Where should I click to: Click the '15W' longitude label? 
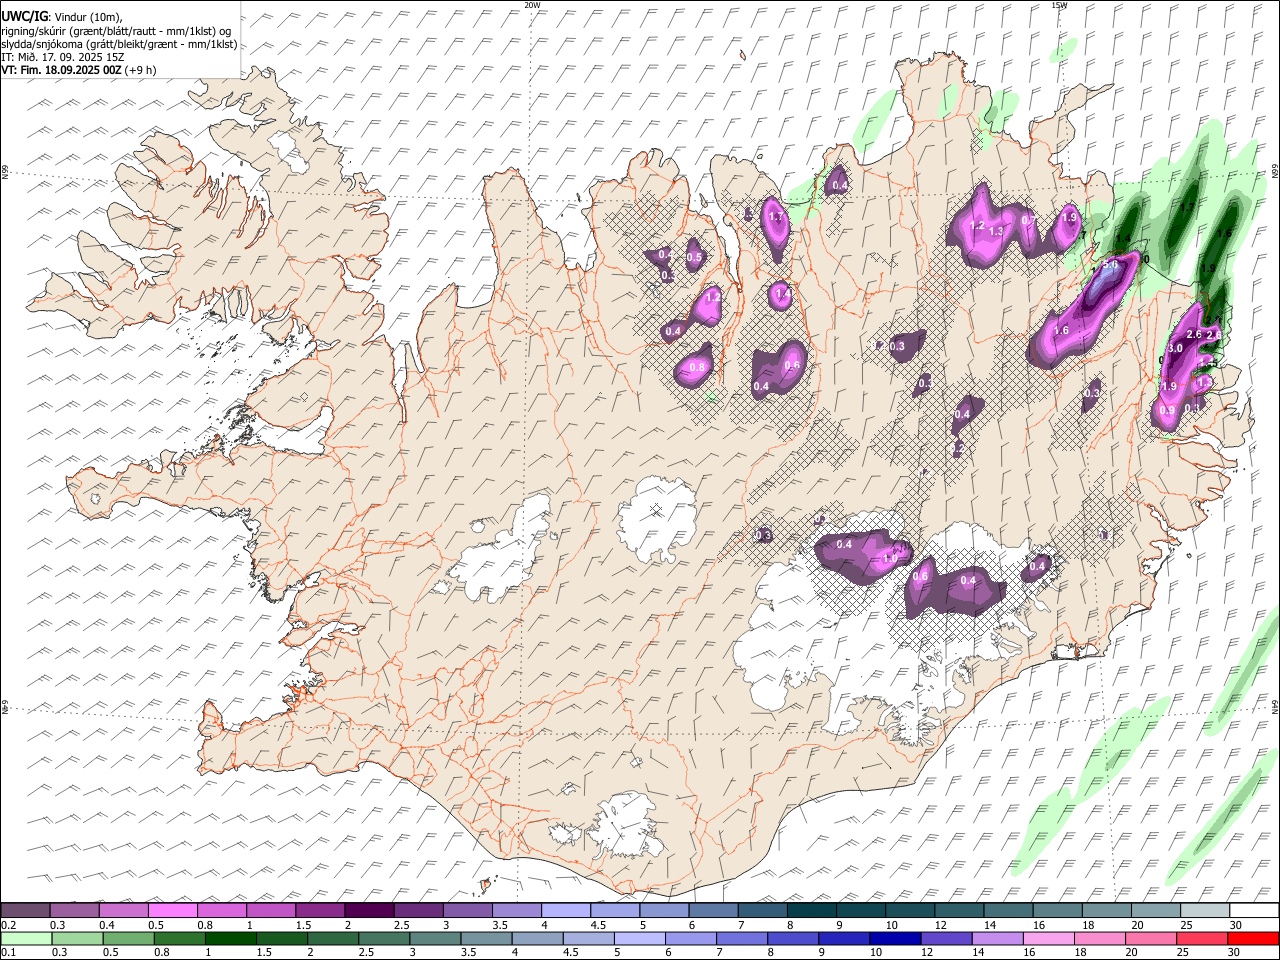(1059, 5)
